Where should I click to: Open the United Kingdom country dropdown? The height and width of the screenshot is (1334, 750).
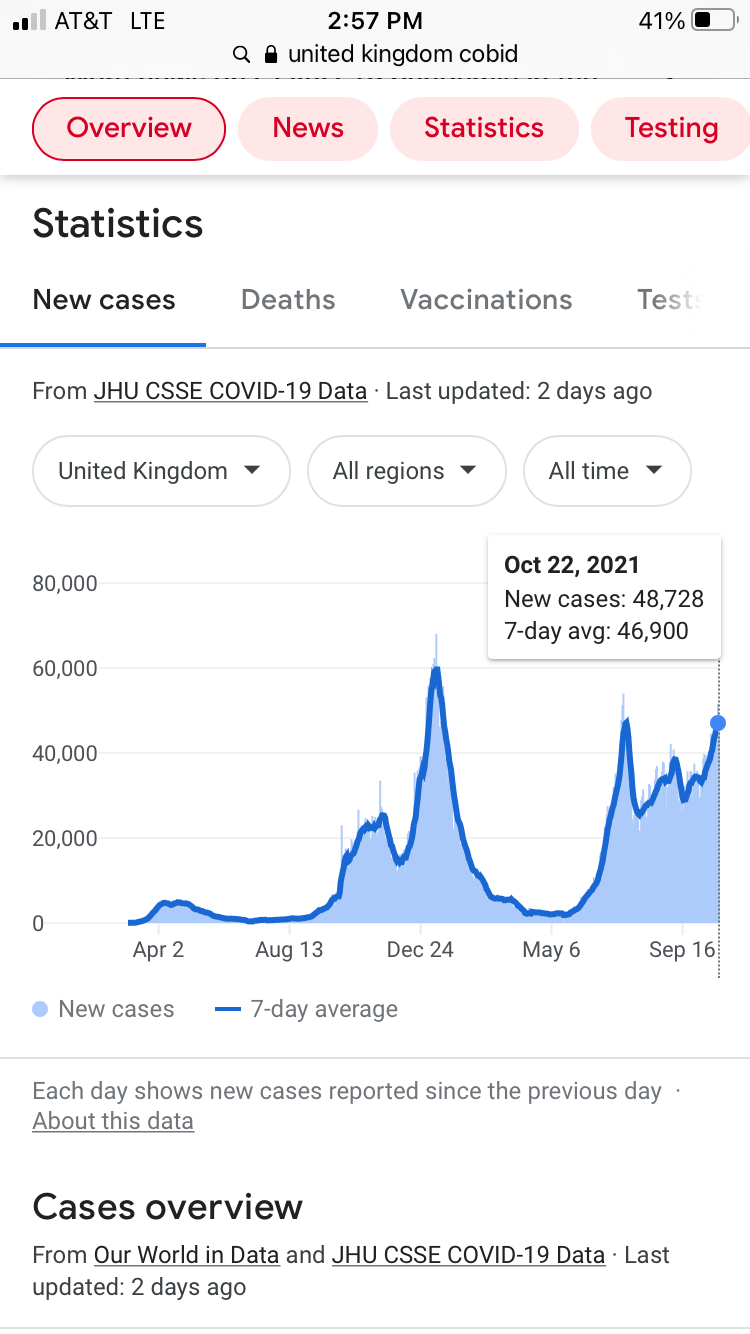tap(161, 471)
